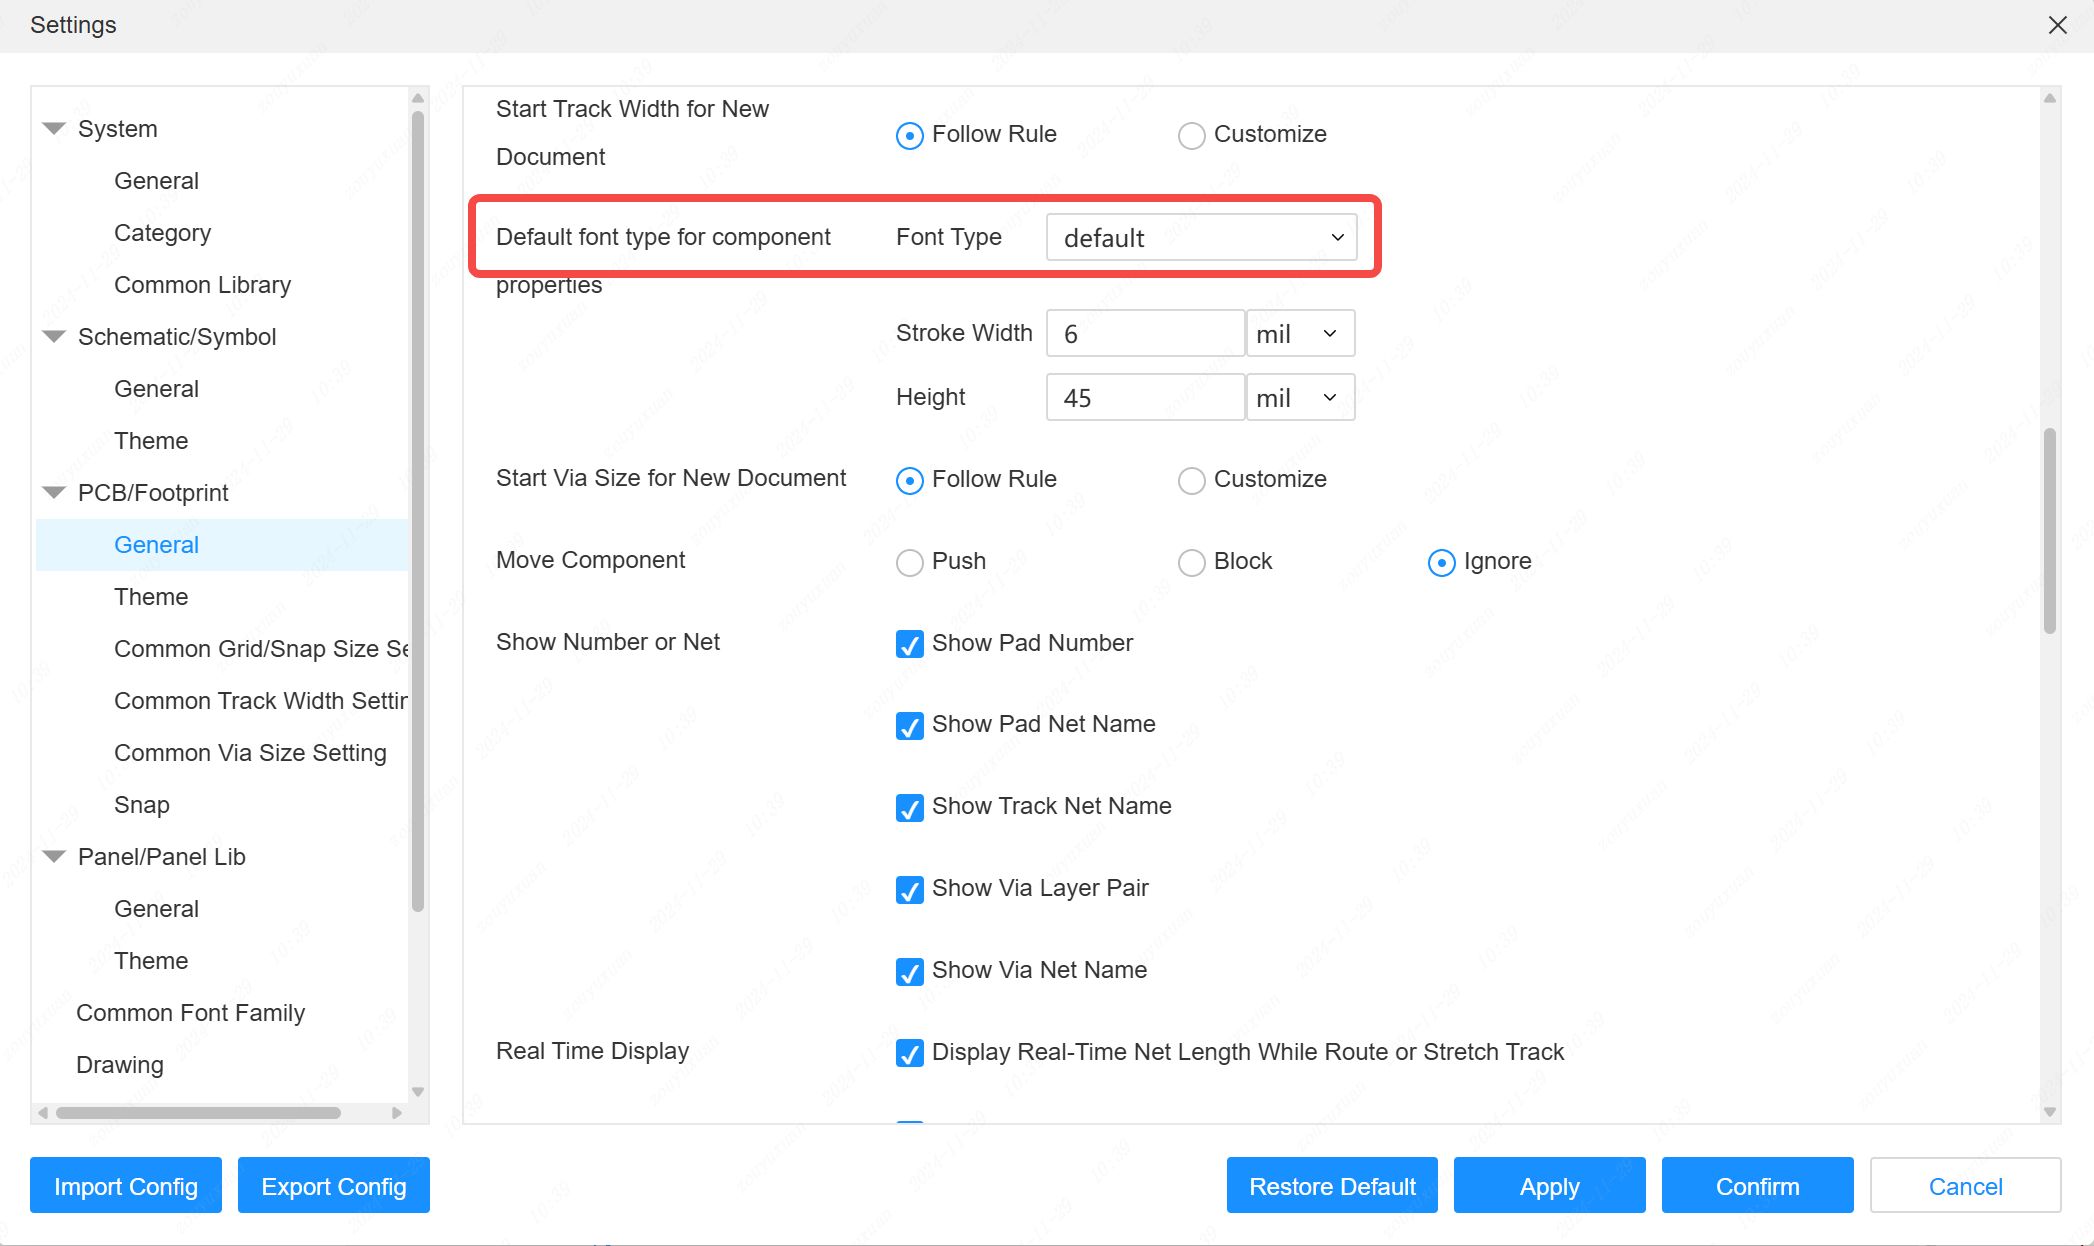Collapse the System tree section

[x=55, y=129]
